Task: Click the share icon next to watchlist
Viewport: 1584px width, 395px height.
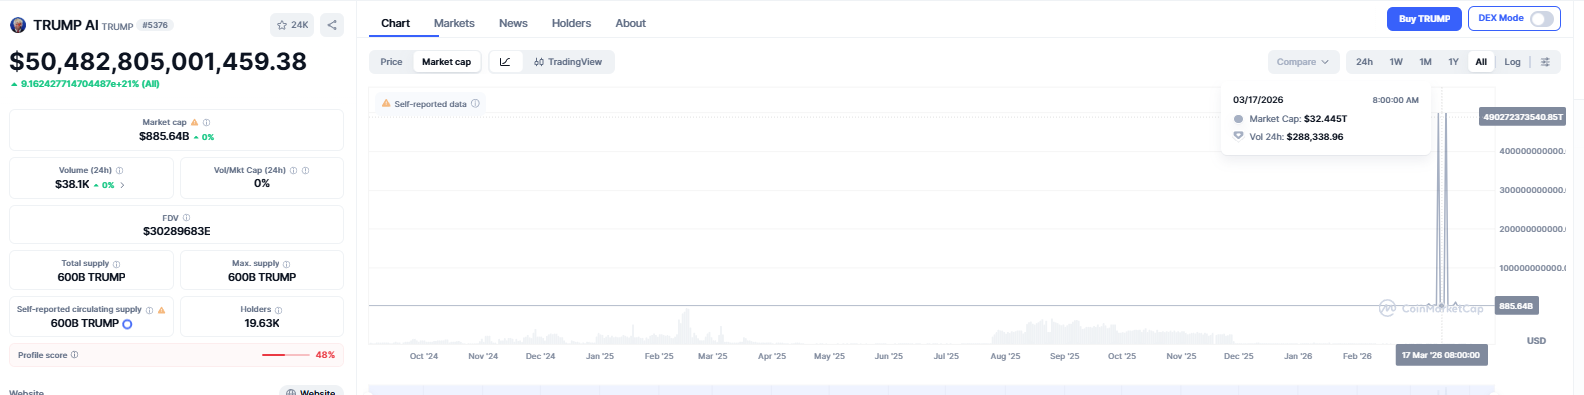Action: [332, 25]
